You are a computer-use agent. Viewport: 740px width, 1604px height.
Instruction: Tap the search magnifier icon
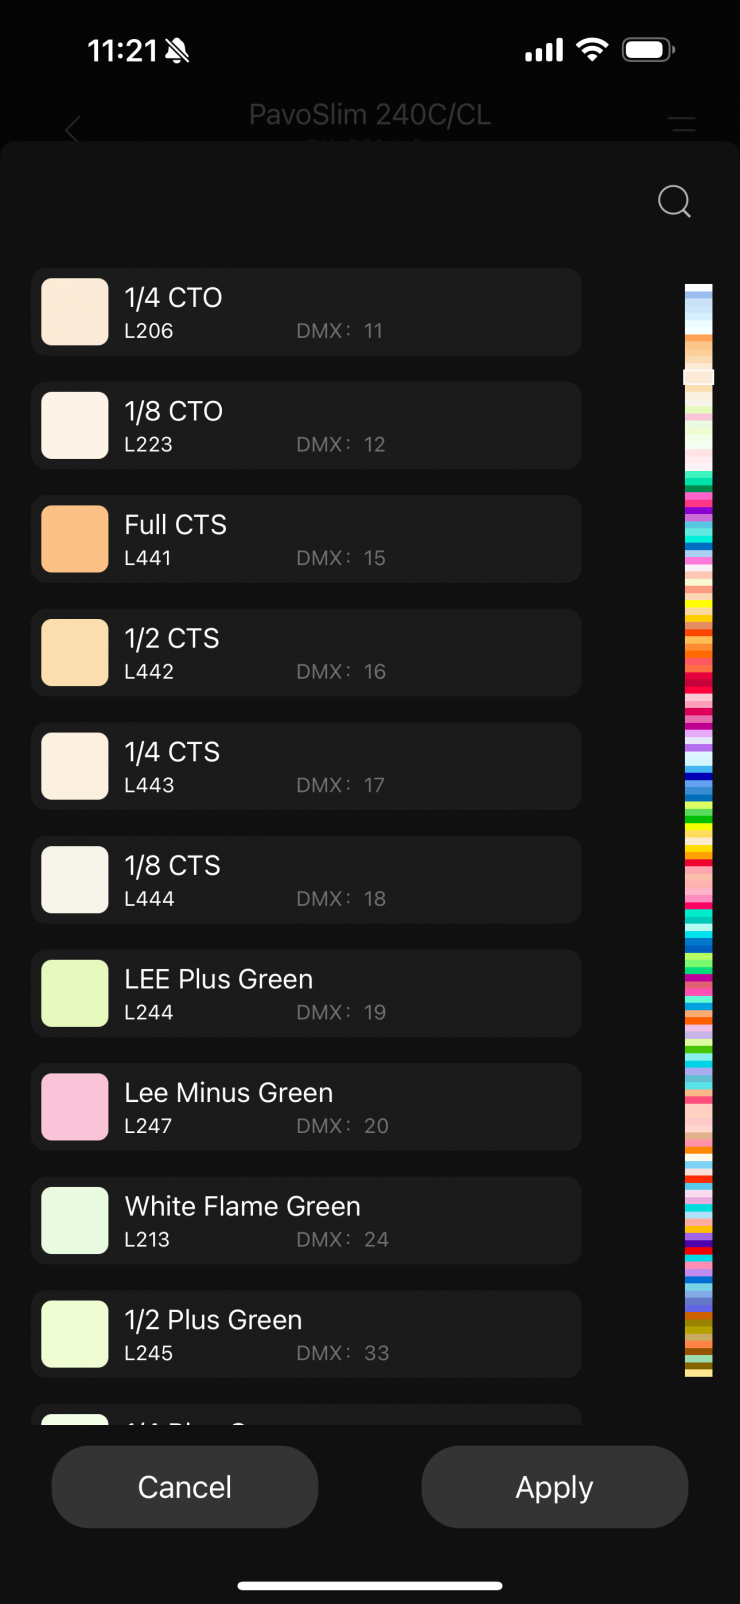tap(674, 202)
